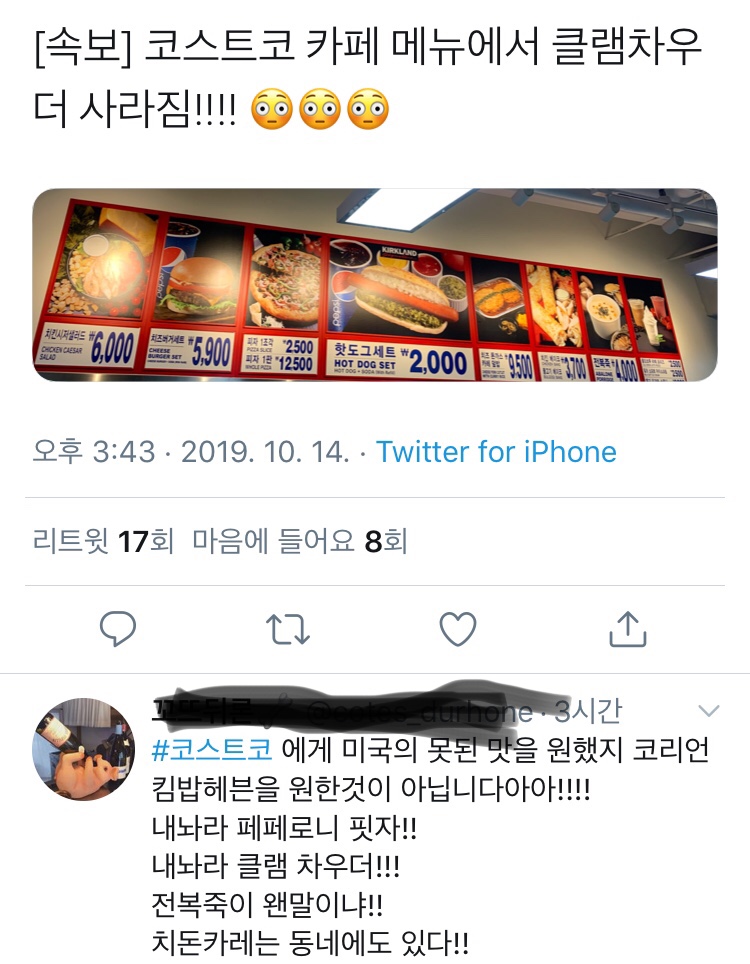Open the Costco menu photo
The image size is (750, 964).
click(375, 285)
